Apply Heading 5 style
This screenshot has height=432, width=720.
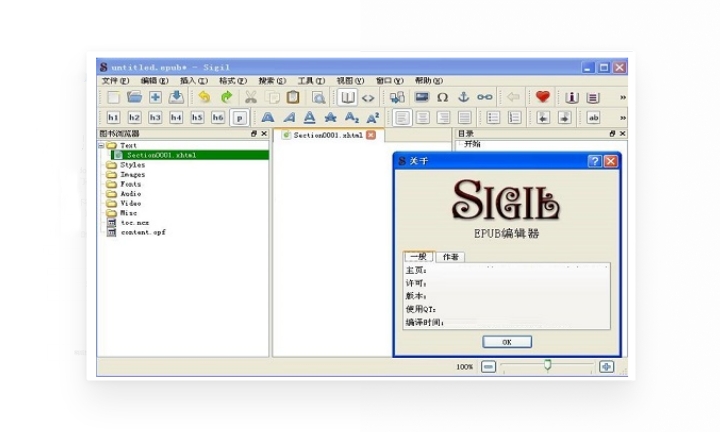pyautogui.click(x=197, y=118)
